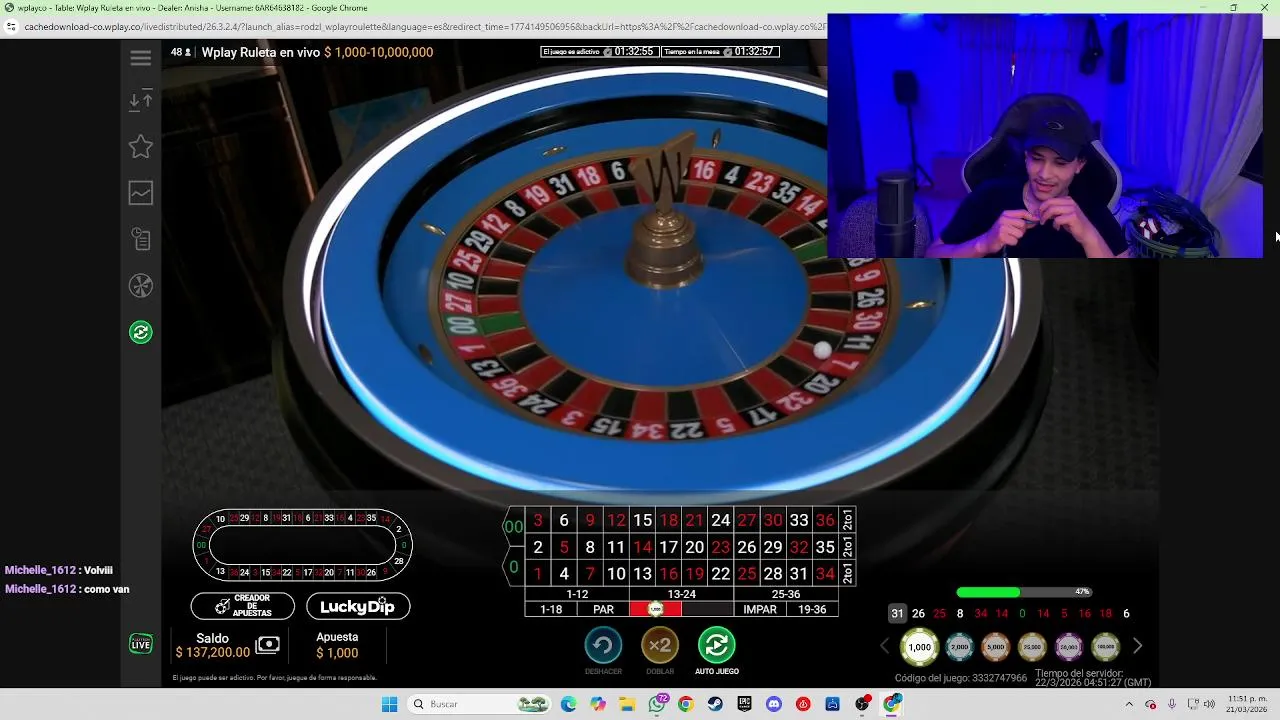This screenshot has height=720, width=1280.
Task: Click recent result number 26
Action: [x=918, y=613]
